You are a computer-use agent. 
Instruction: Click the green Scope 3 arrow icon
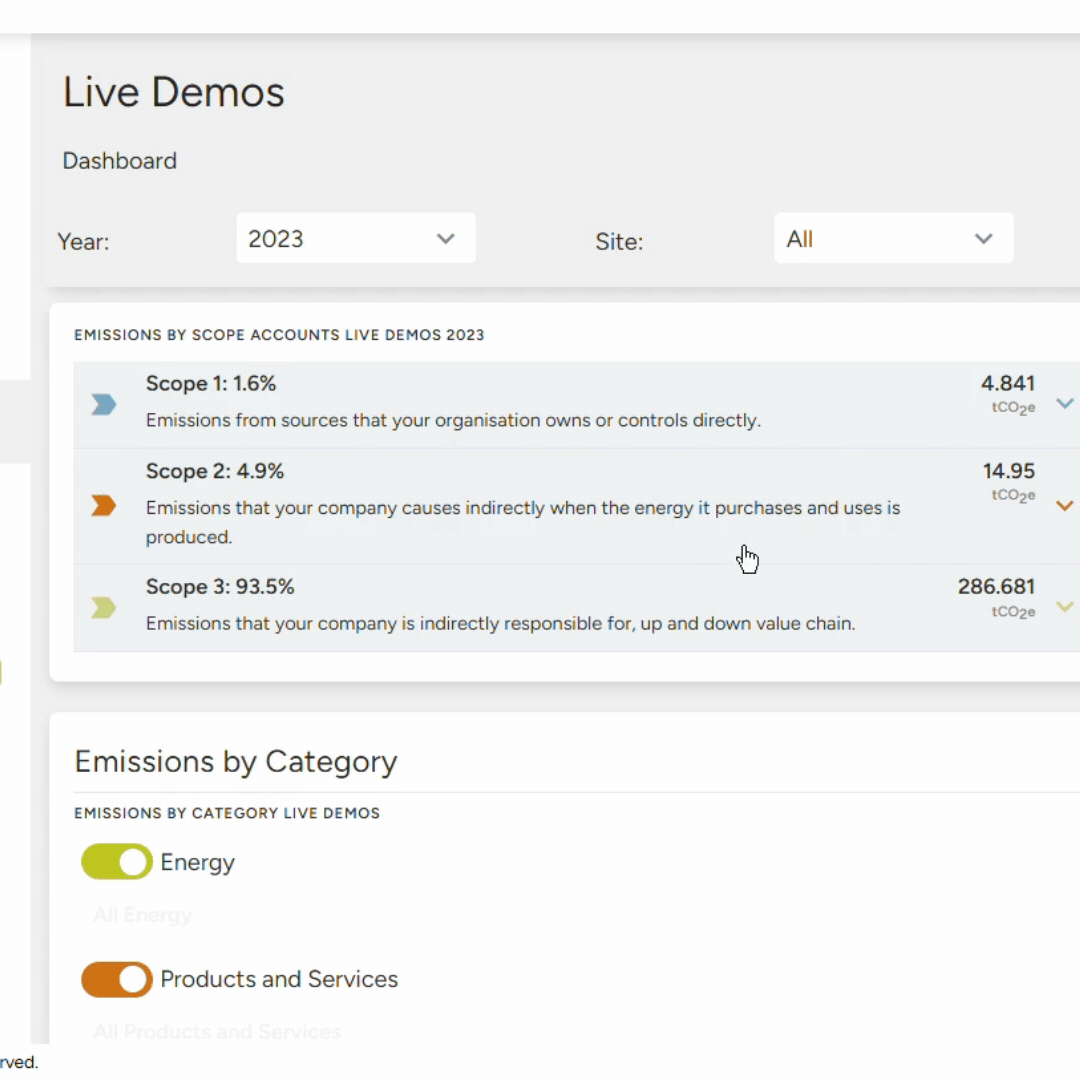click(x=103, y=608)
